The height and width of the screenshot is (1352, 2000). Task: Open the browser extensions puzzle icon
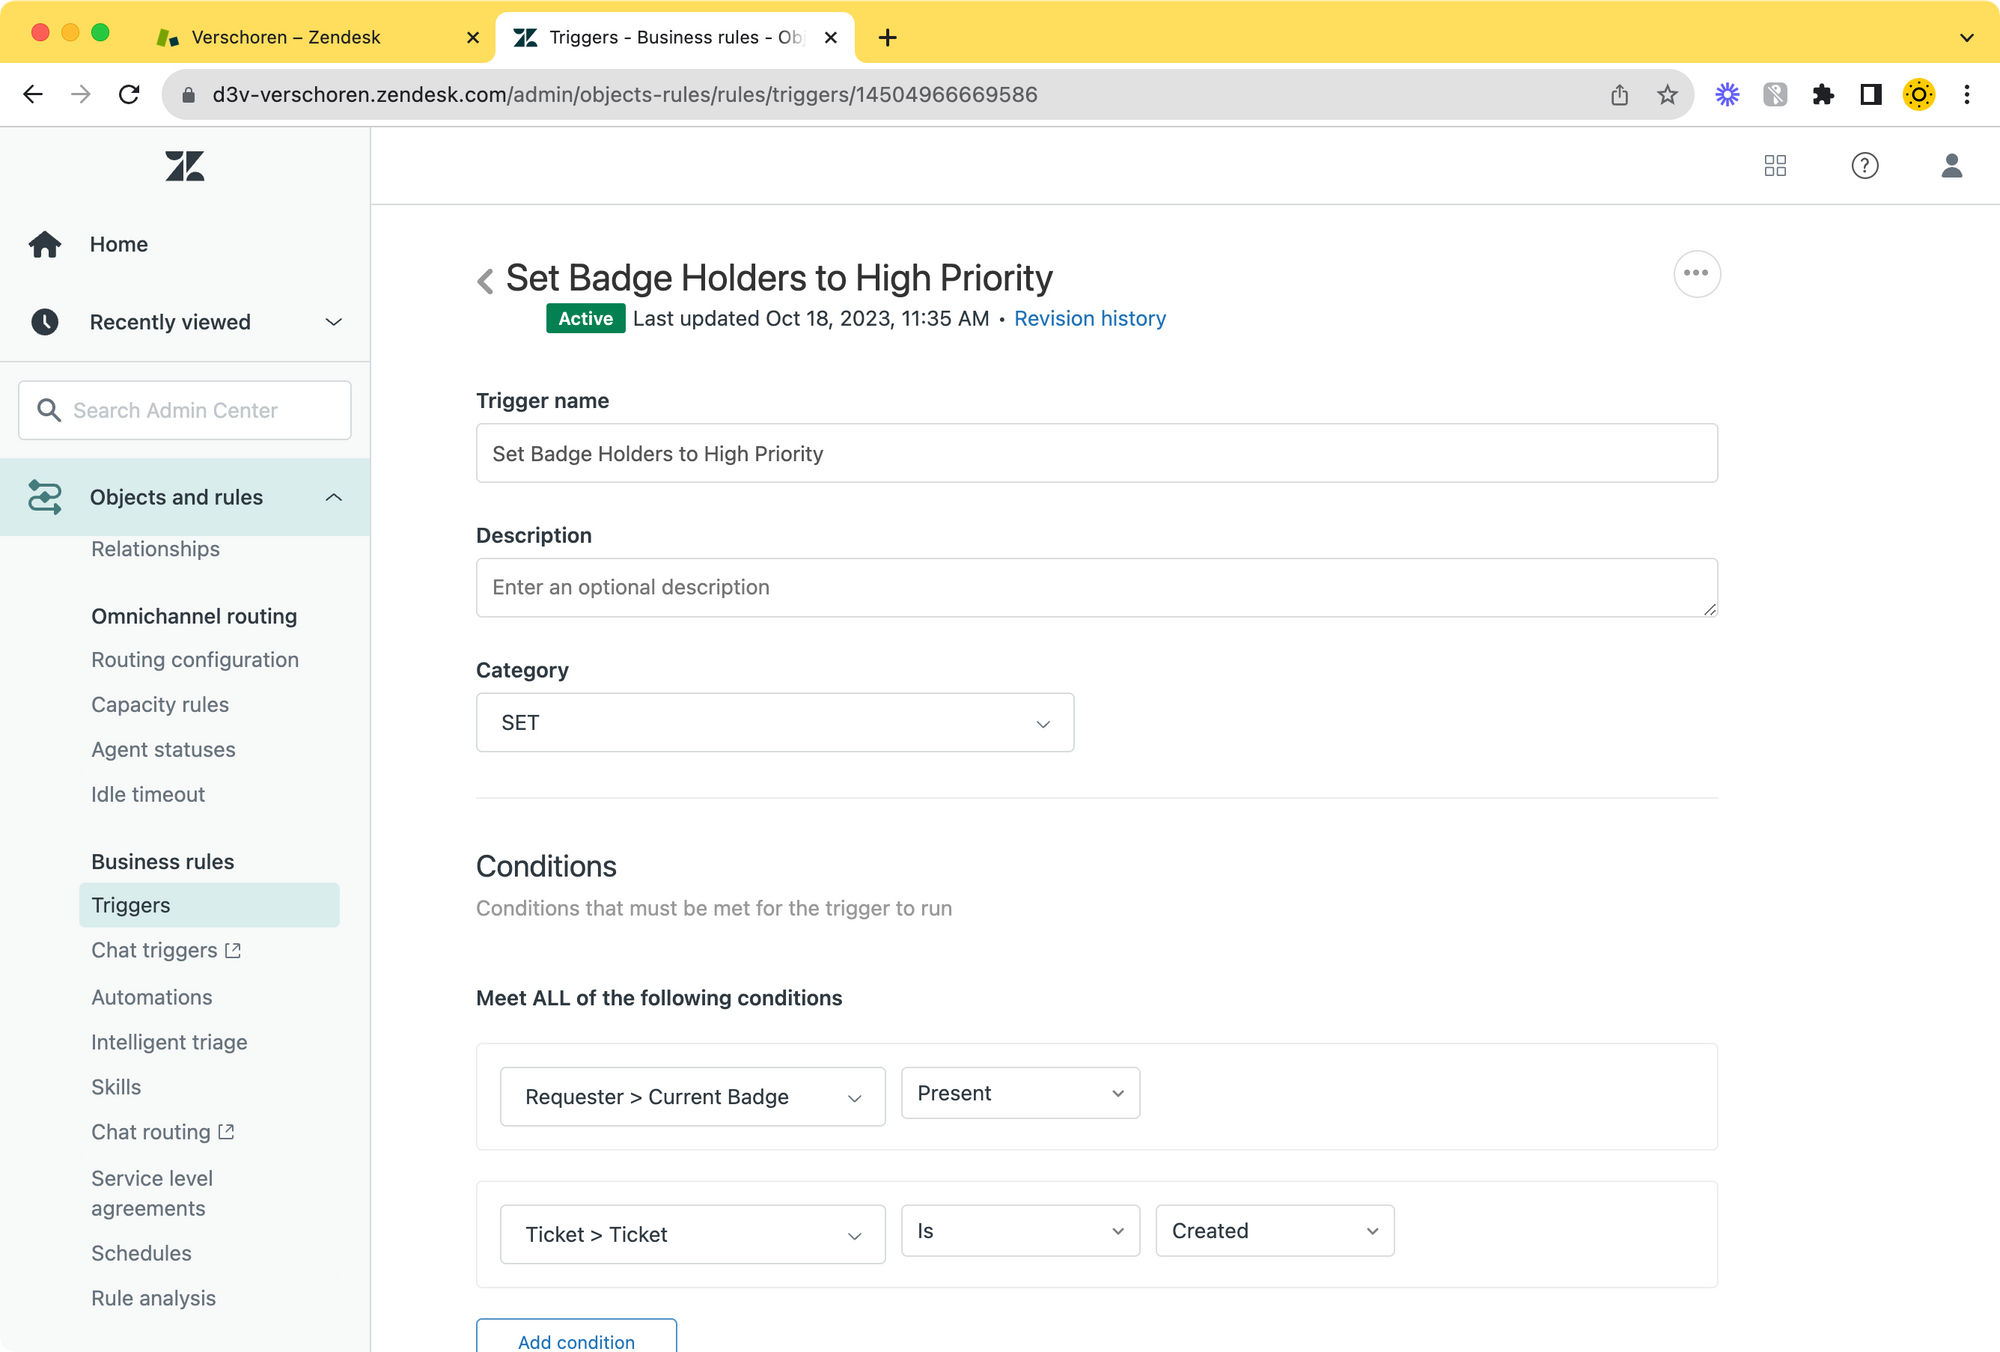click(x=1823, y=95)
